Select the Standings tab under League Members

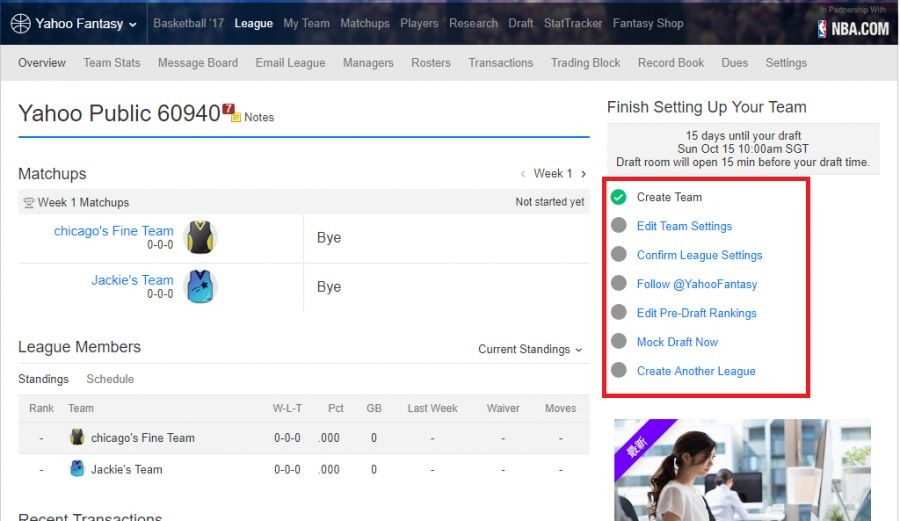[x=43, y=379]
